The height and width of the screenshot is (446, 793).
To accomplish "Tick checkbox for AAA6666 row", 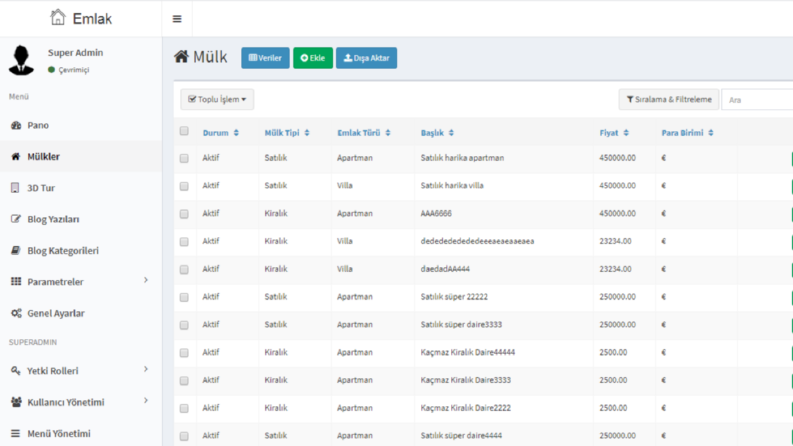I will (x=184, y=214).
